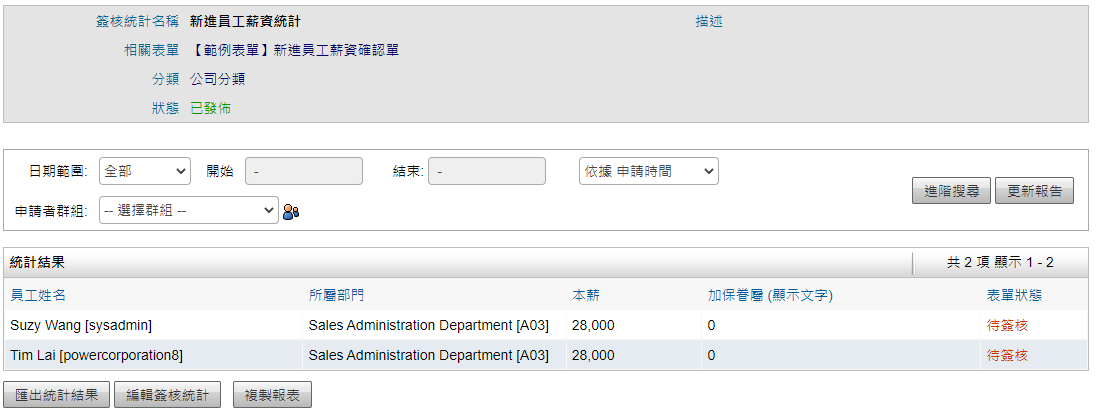Click the 加保眷屬 (顯示文字) column header
Image resolution: width=1097 pixels, height=417 pixels.
click(770, 295)
